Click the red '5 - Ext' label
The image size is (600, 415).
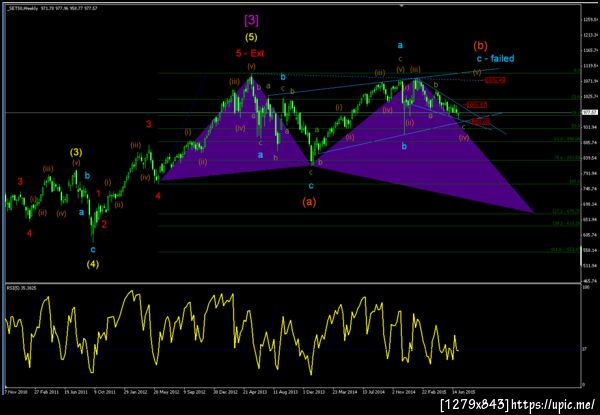(250, 54)
